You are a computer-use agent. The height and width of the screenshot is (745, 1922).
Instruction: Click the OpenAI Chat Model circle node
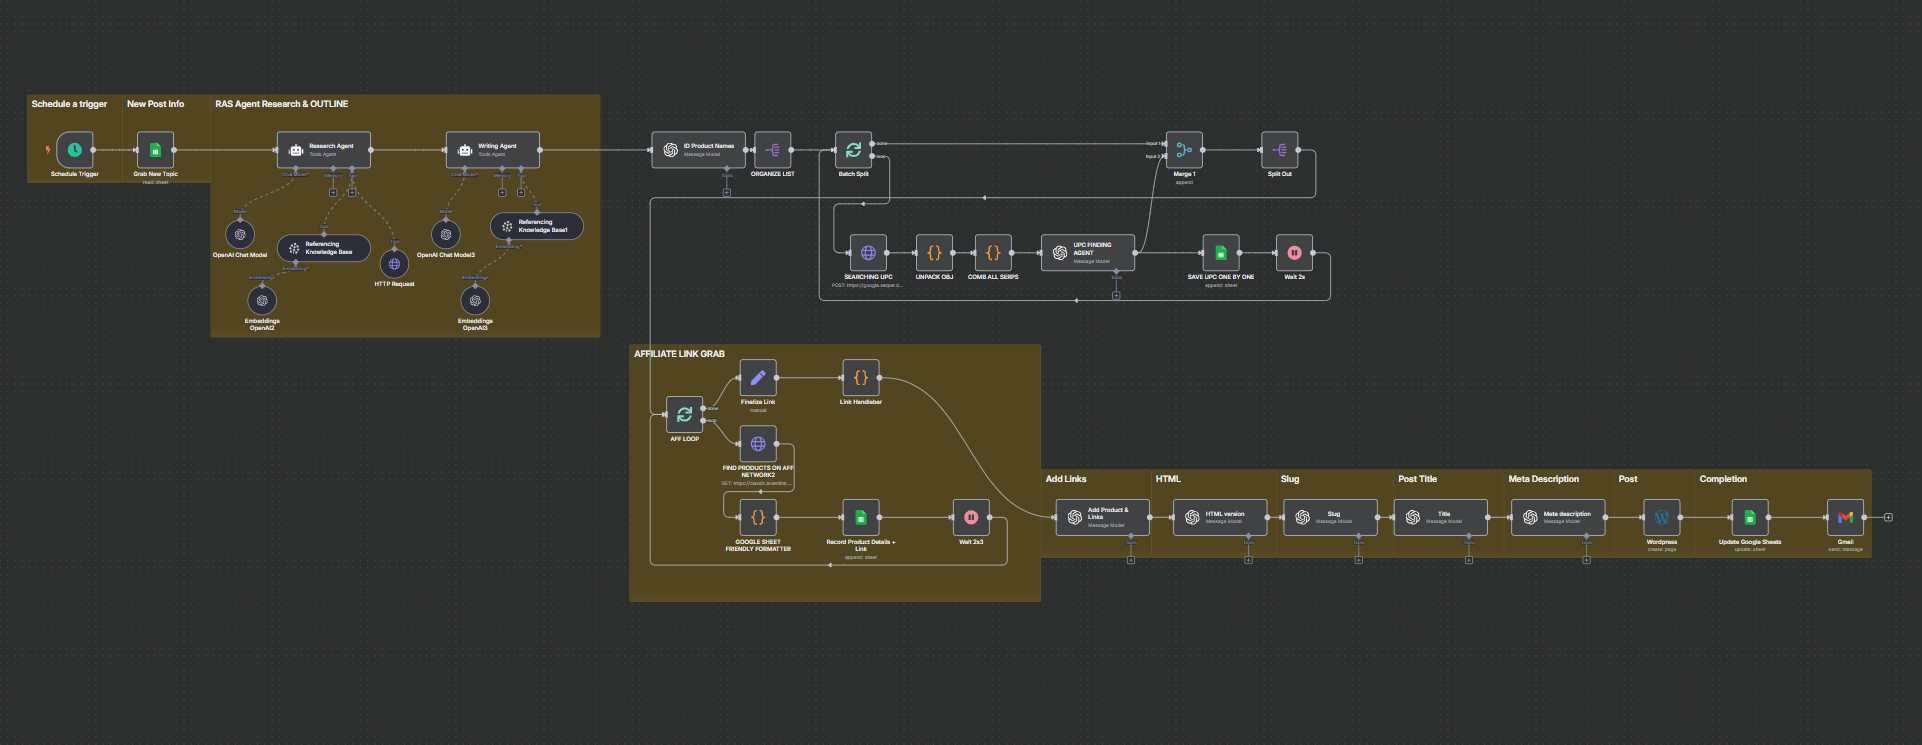pos(240,234)
